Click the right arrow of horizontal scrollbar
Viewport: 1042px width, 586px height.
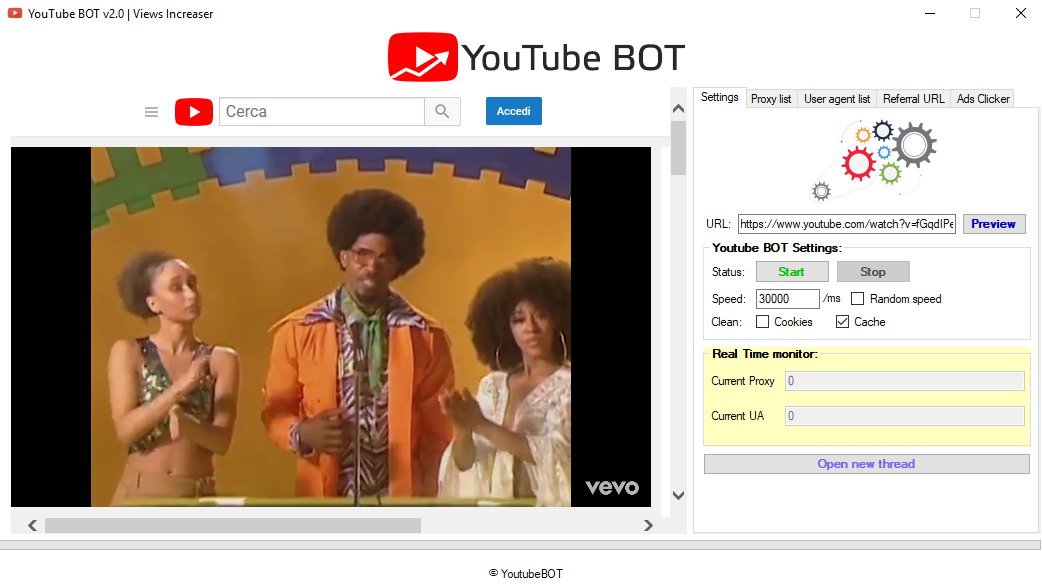(x=648, y=526)
